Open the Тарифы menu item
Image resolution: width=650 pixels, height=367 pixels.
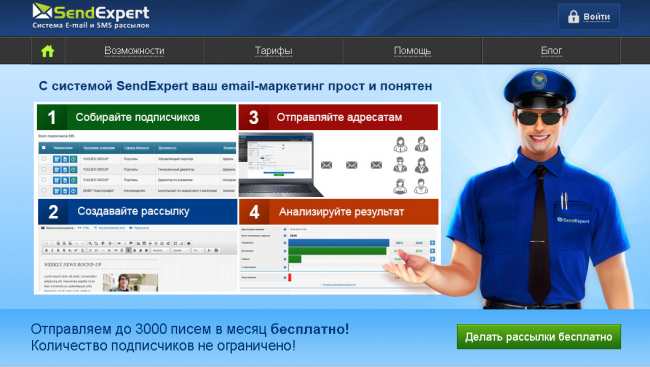(274, 51)
